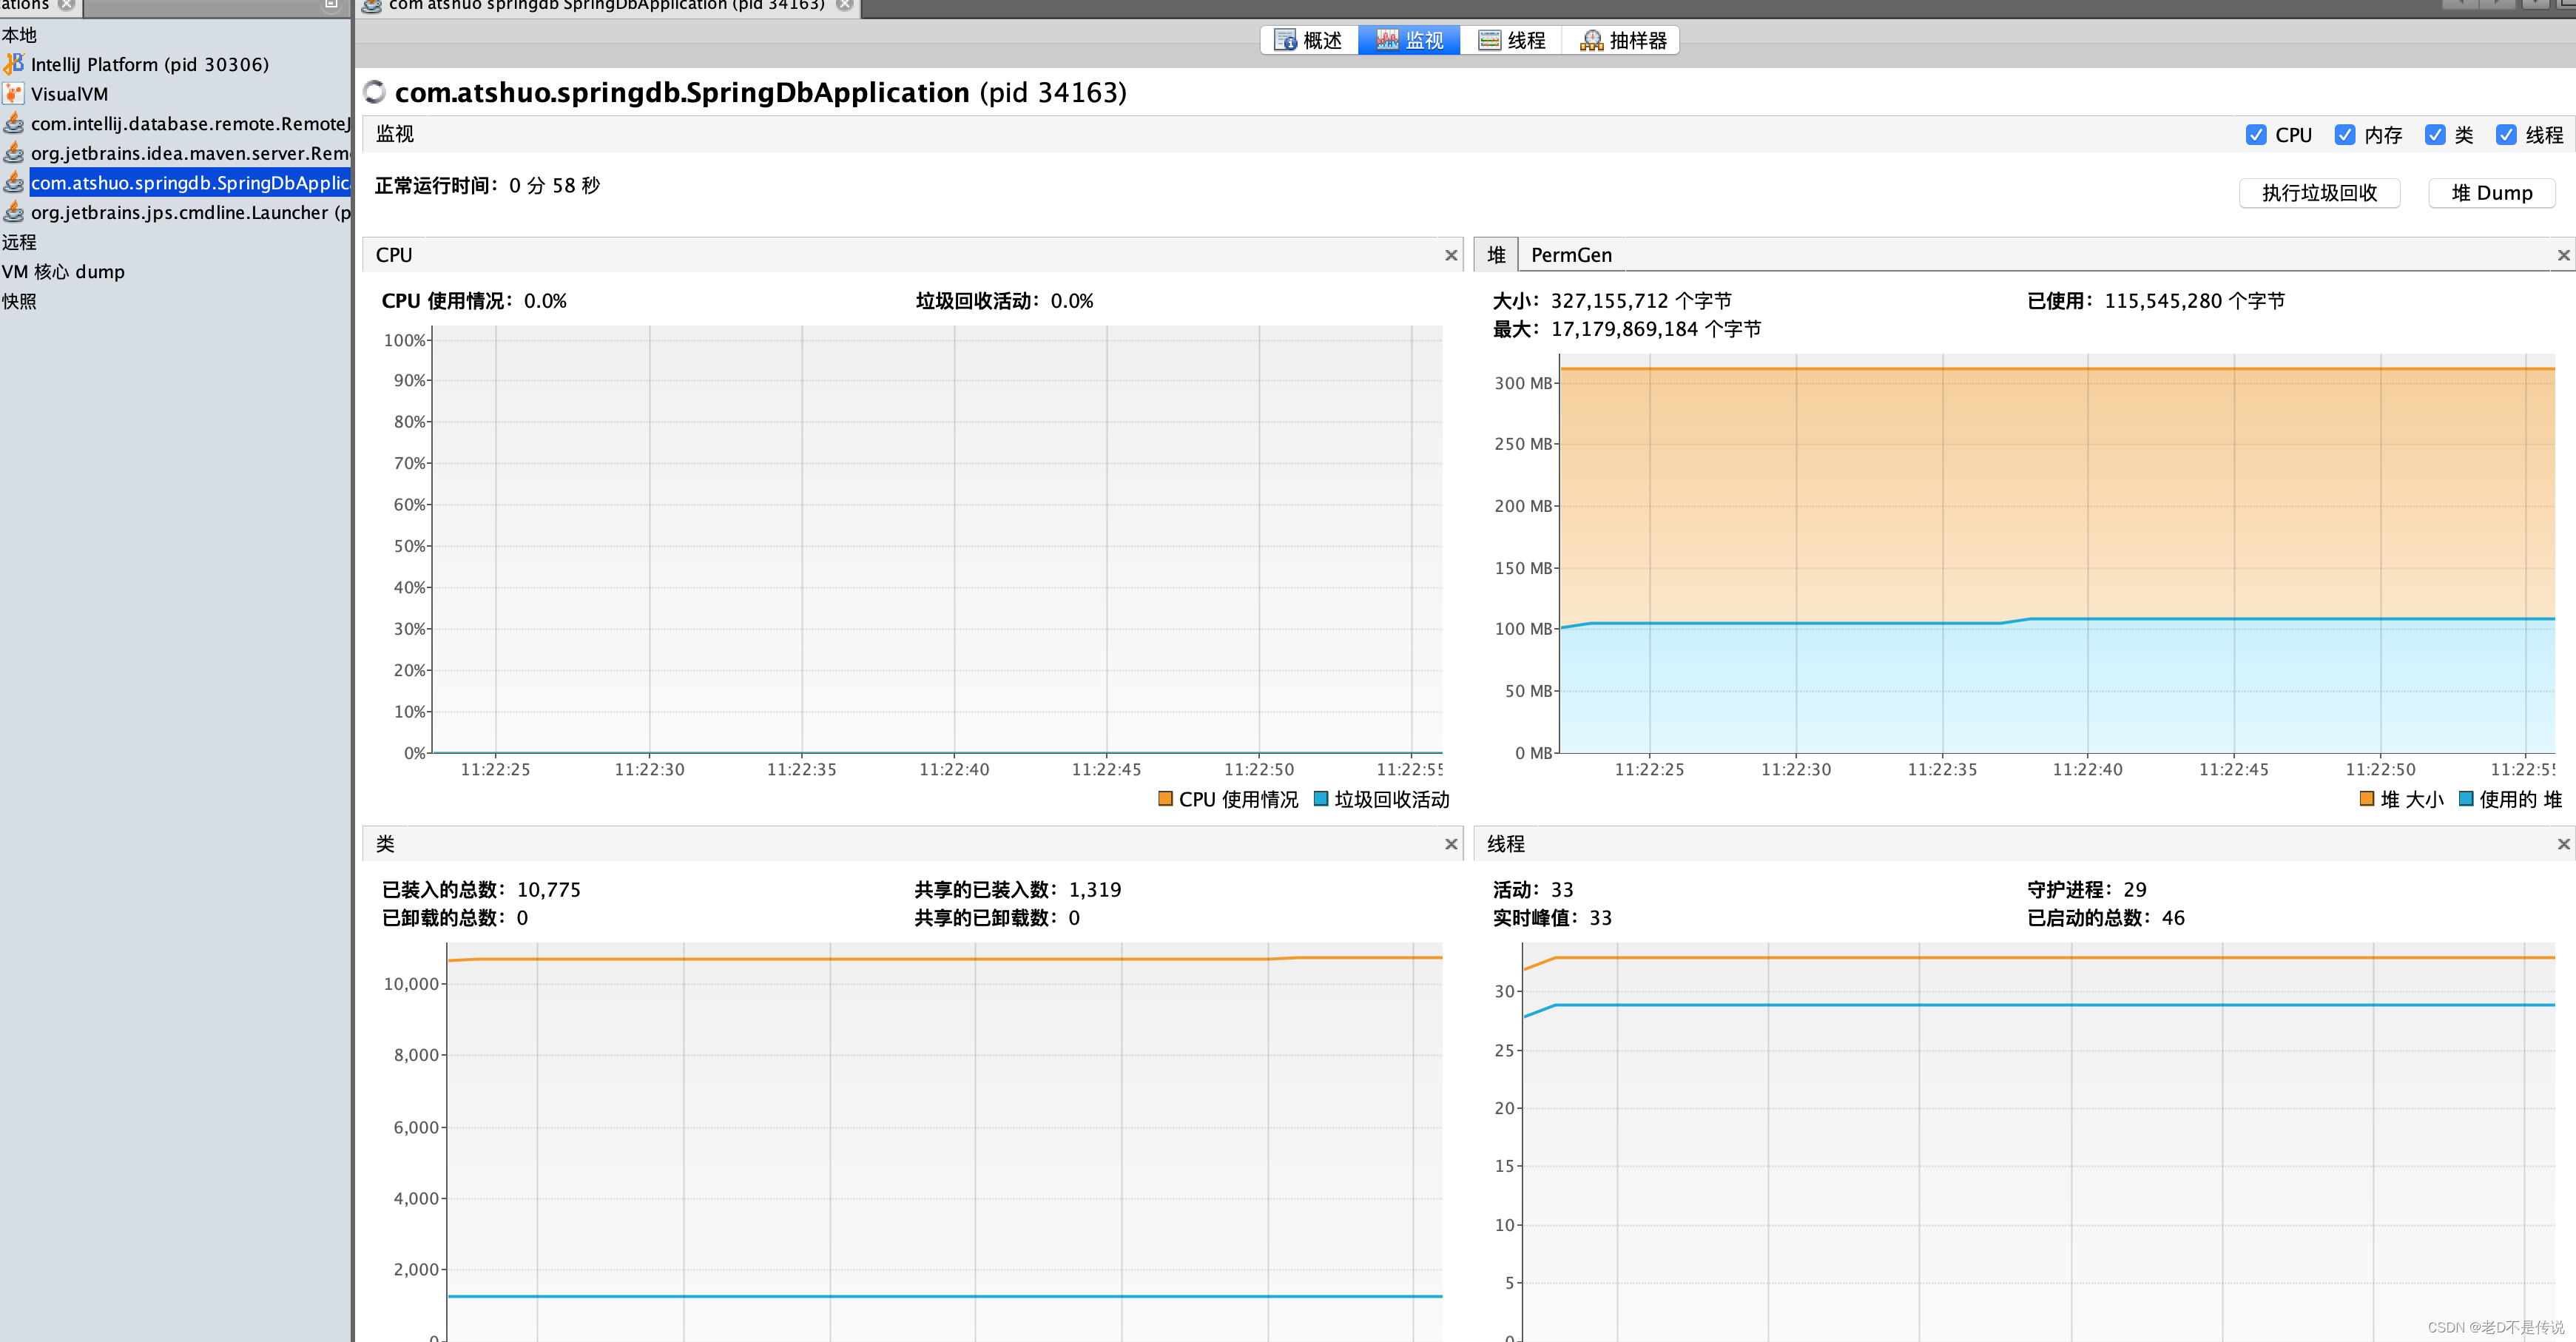Click the '共享的已卸载数: 0' stat
This screenshot has height=1342, width=2576.
[997, 918]
